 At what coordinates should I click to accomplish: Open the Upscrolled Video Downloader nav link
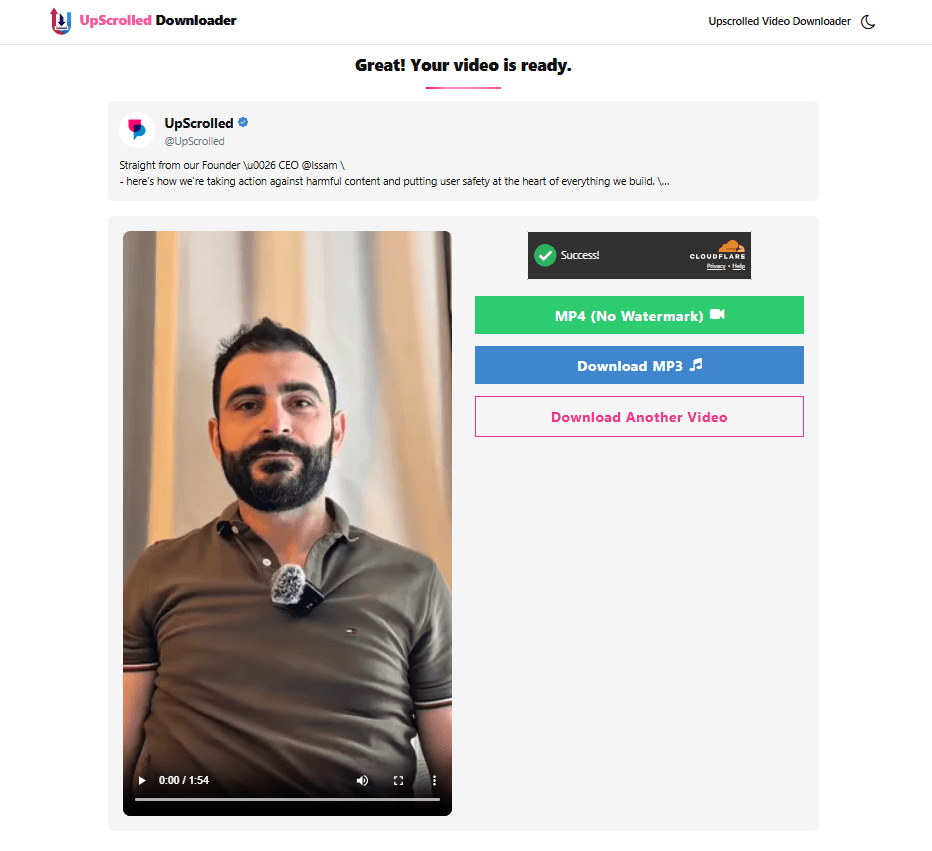click(779, 21)
